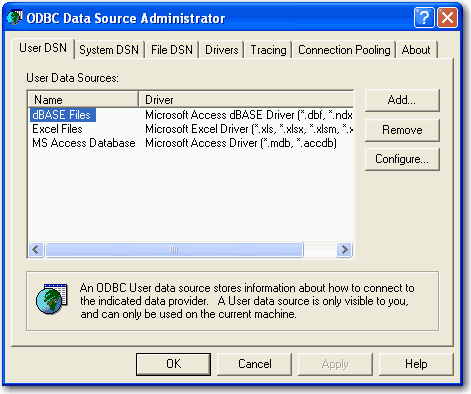Select the MS Access Database entry

pyautogui.click(x=84, y=143)
